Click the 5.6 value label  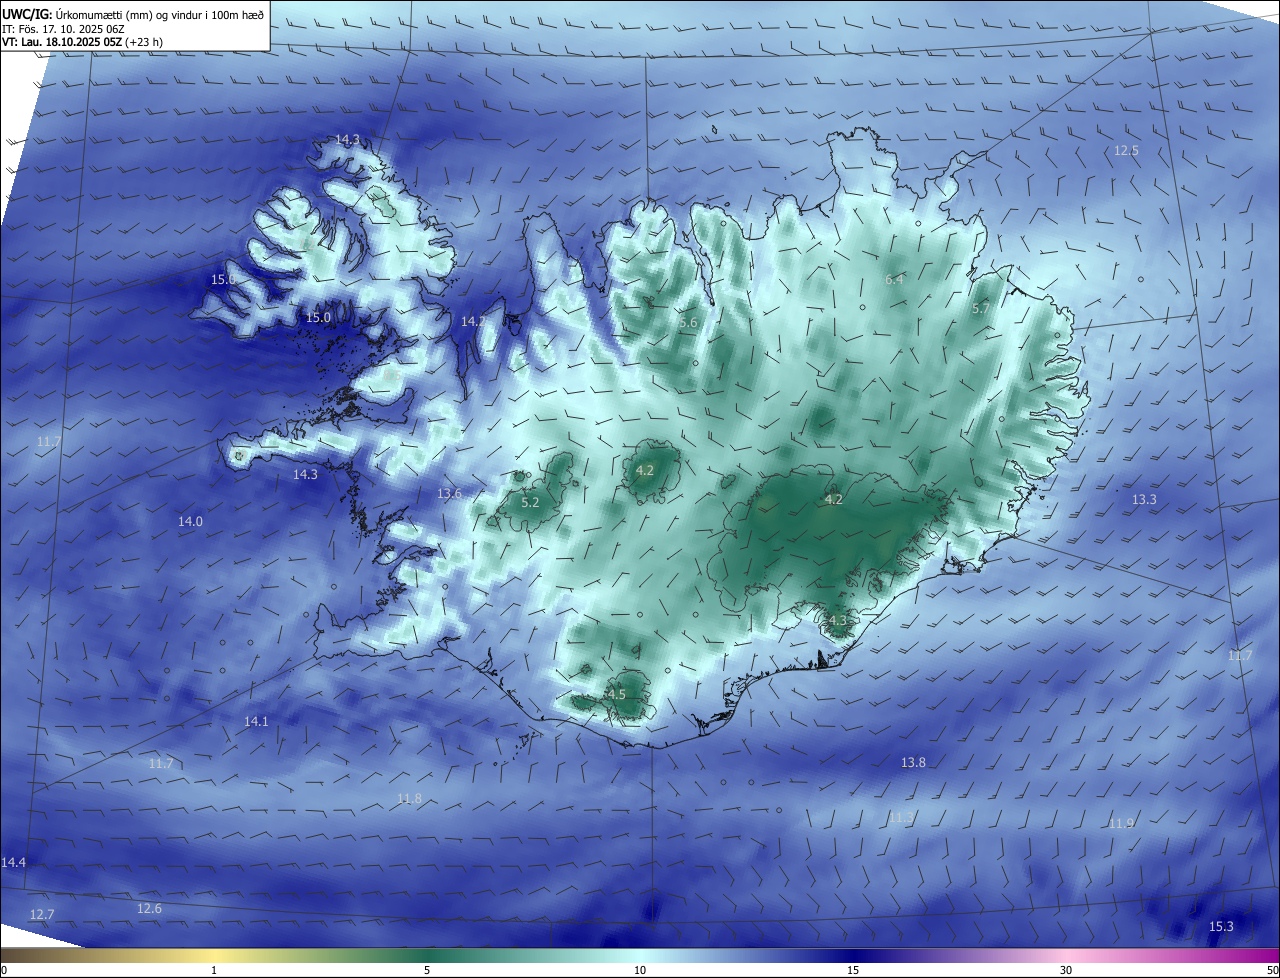pos(688,322)
